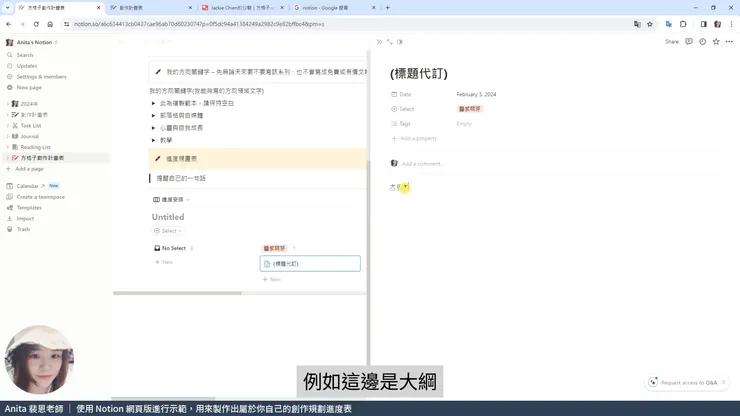Open Import option
The height and width of the screenshot is (416, 740).
(25, 219)
